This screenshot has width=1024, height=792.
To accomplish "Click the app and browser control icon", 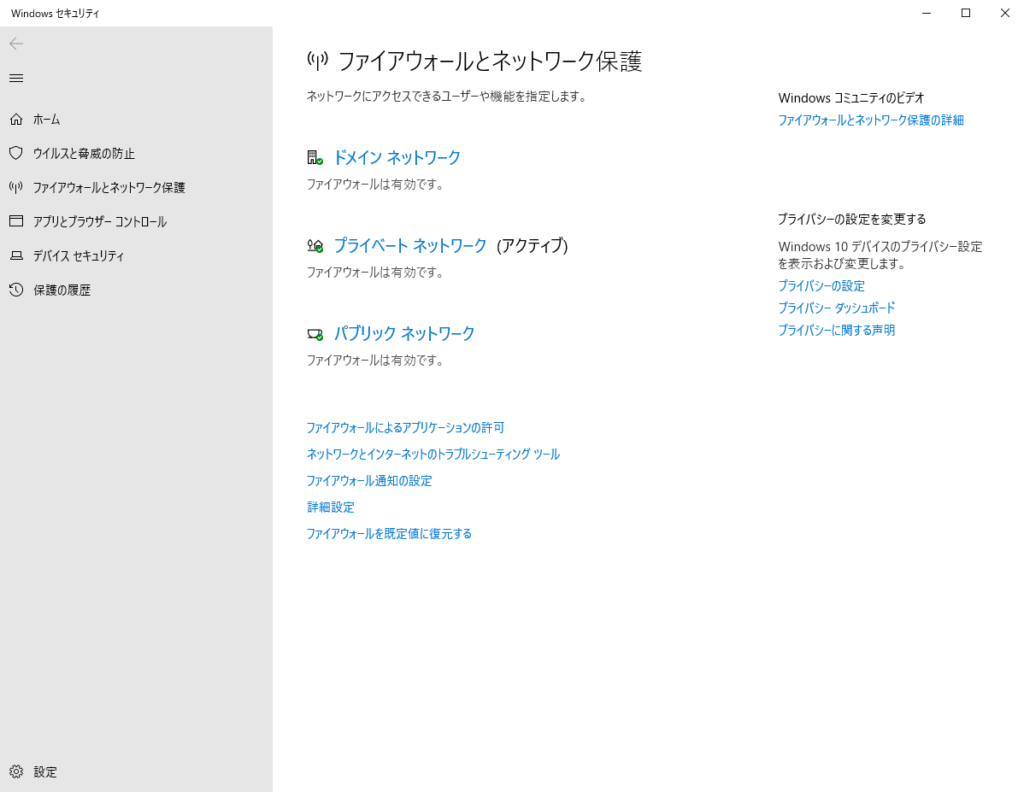I will point(16,221).
